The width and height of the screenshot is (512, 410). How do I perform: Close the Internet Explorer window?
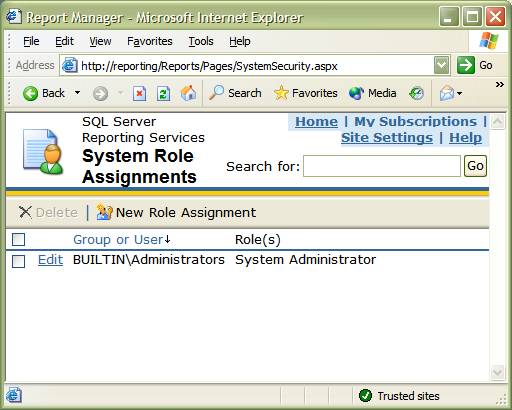point(495,16)
